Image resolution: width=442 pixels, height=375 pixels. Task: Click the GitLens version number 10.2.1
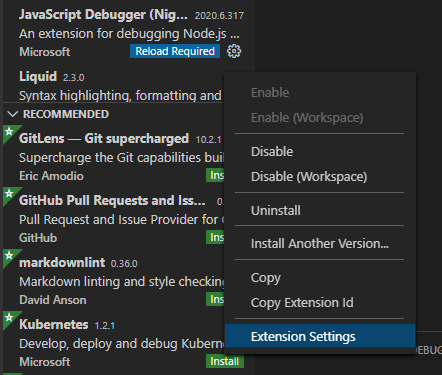[208, 140]
